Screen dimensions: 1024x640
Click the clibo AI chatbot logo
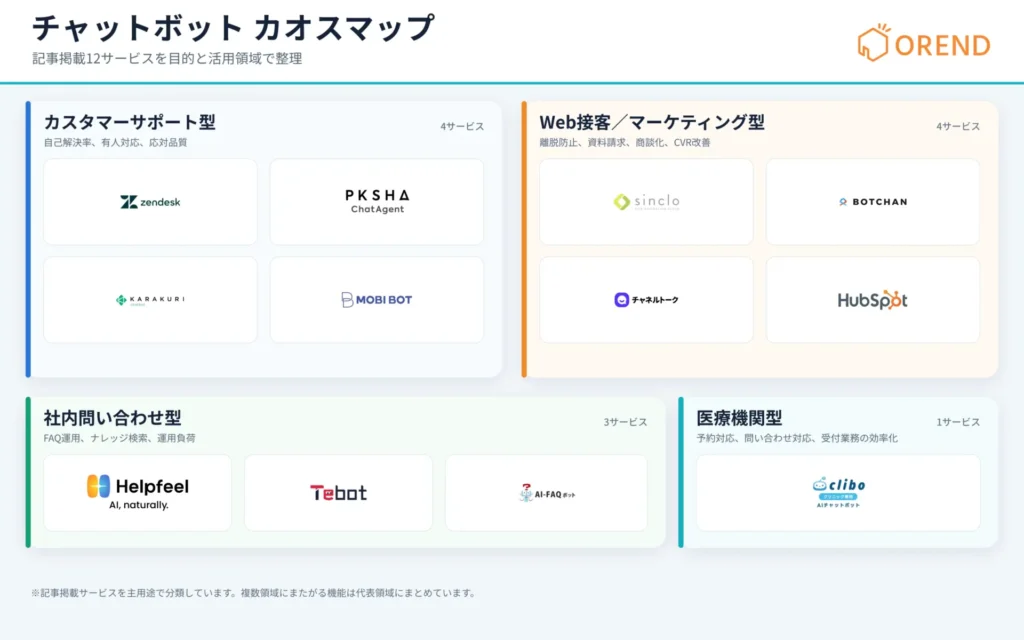click(x=838, y=493)
